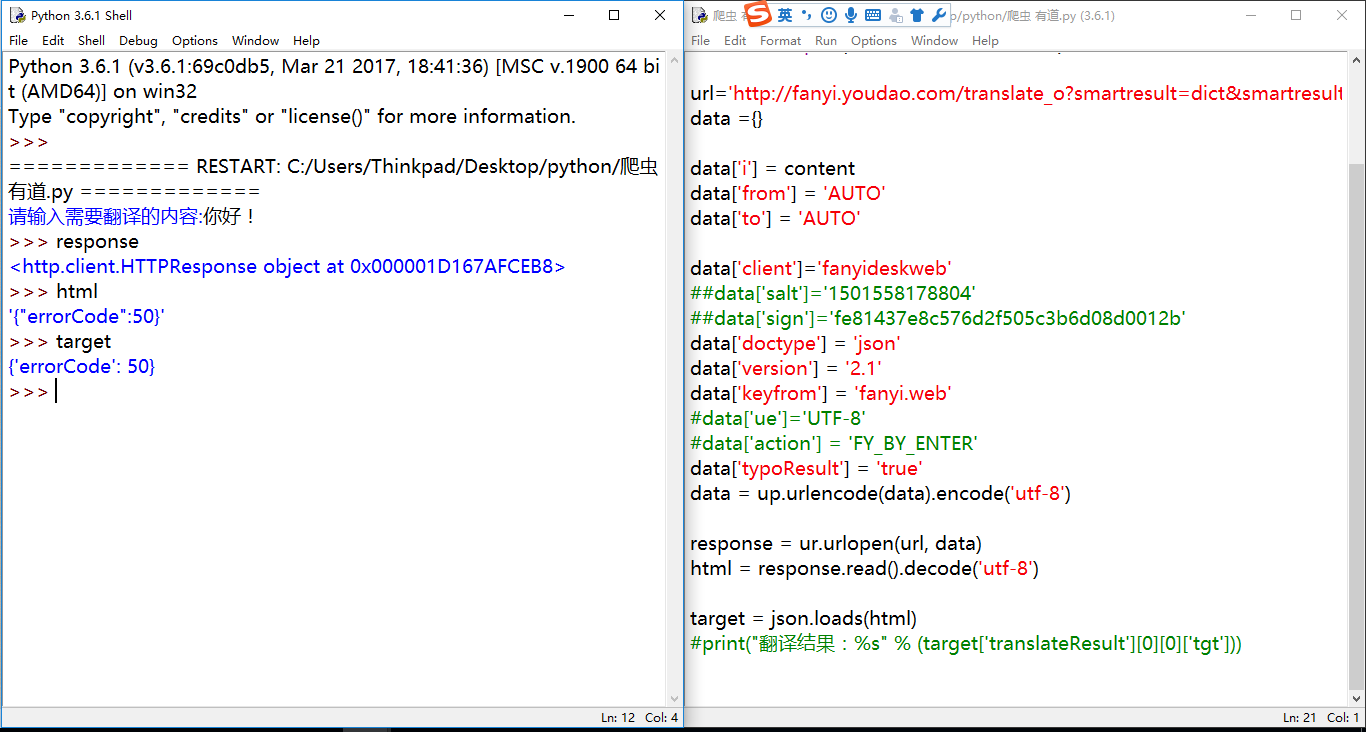Click the commented data['sign'] line
The height and width of the screenshot is (732, 1366).
[x=938, y=318]
